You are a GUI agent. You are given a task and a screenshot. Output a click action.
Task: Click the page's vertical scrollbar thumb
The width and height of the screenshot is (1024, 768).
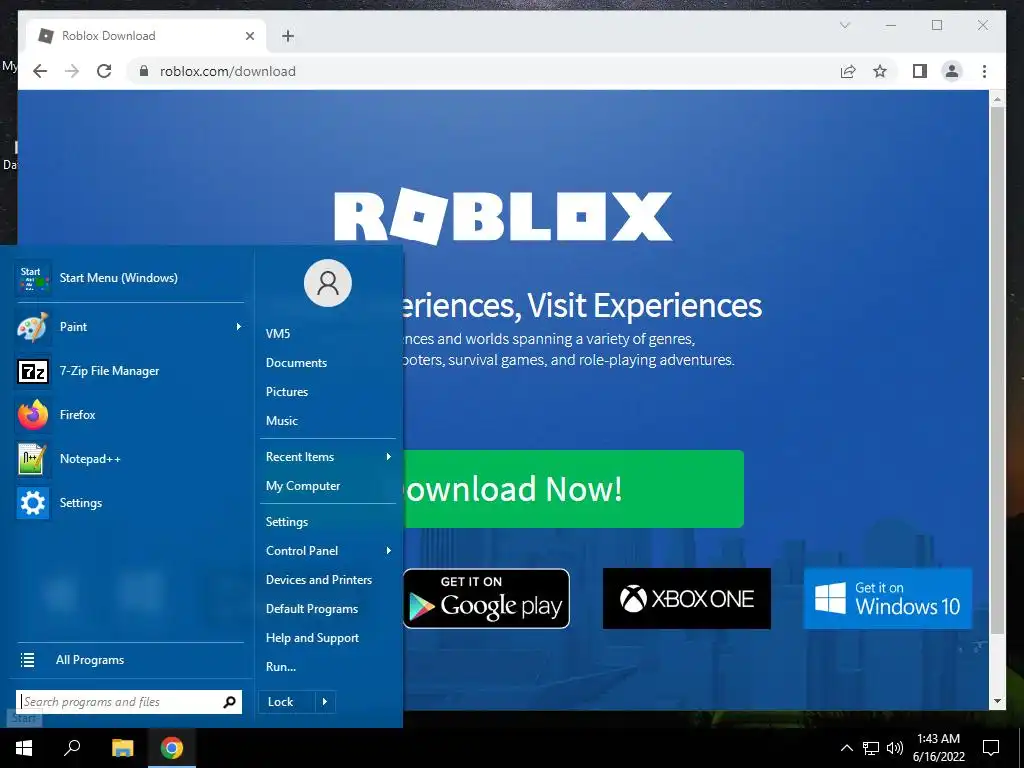[997, 370]
